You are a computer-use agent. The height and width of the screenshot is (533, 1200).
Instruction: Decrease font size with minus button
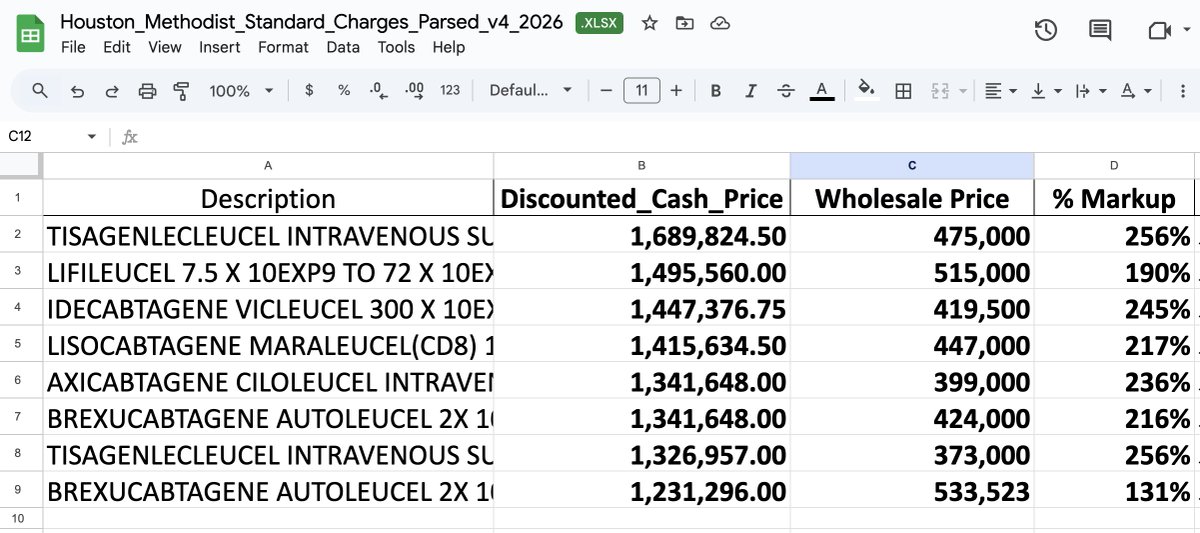(605, 91)
